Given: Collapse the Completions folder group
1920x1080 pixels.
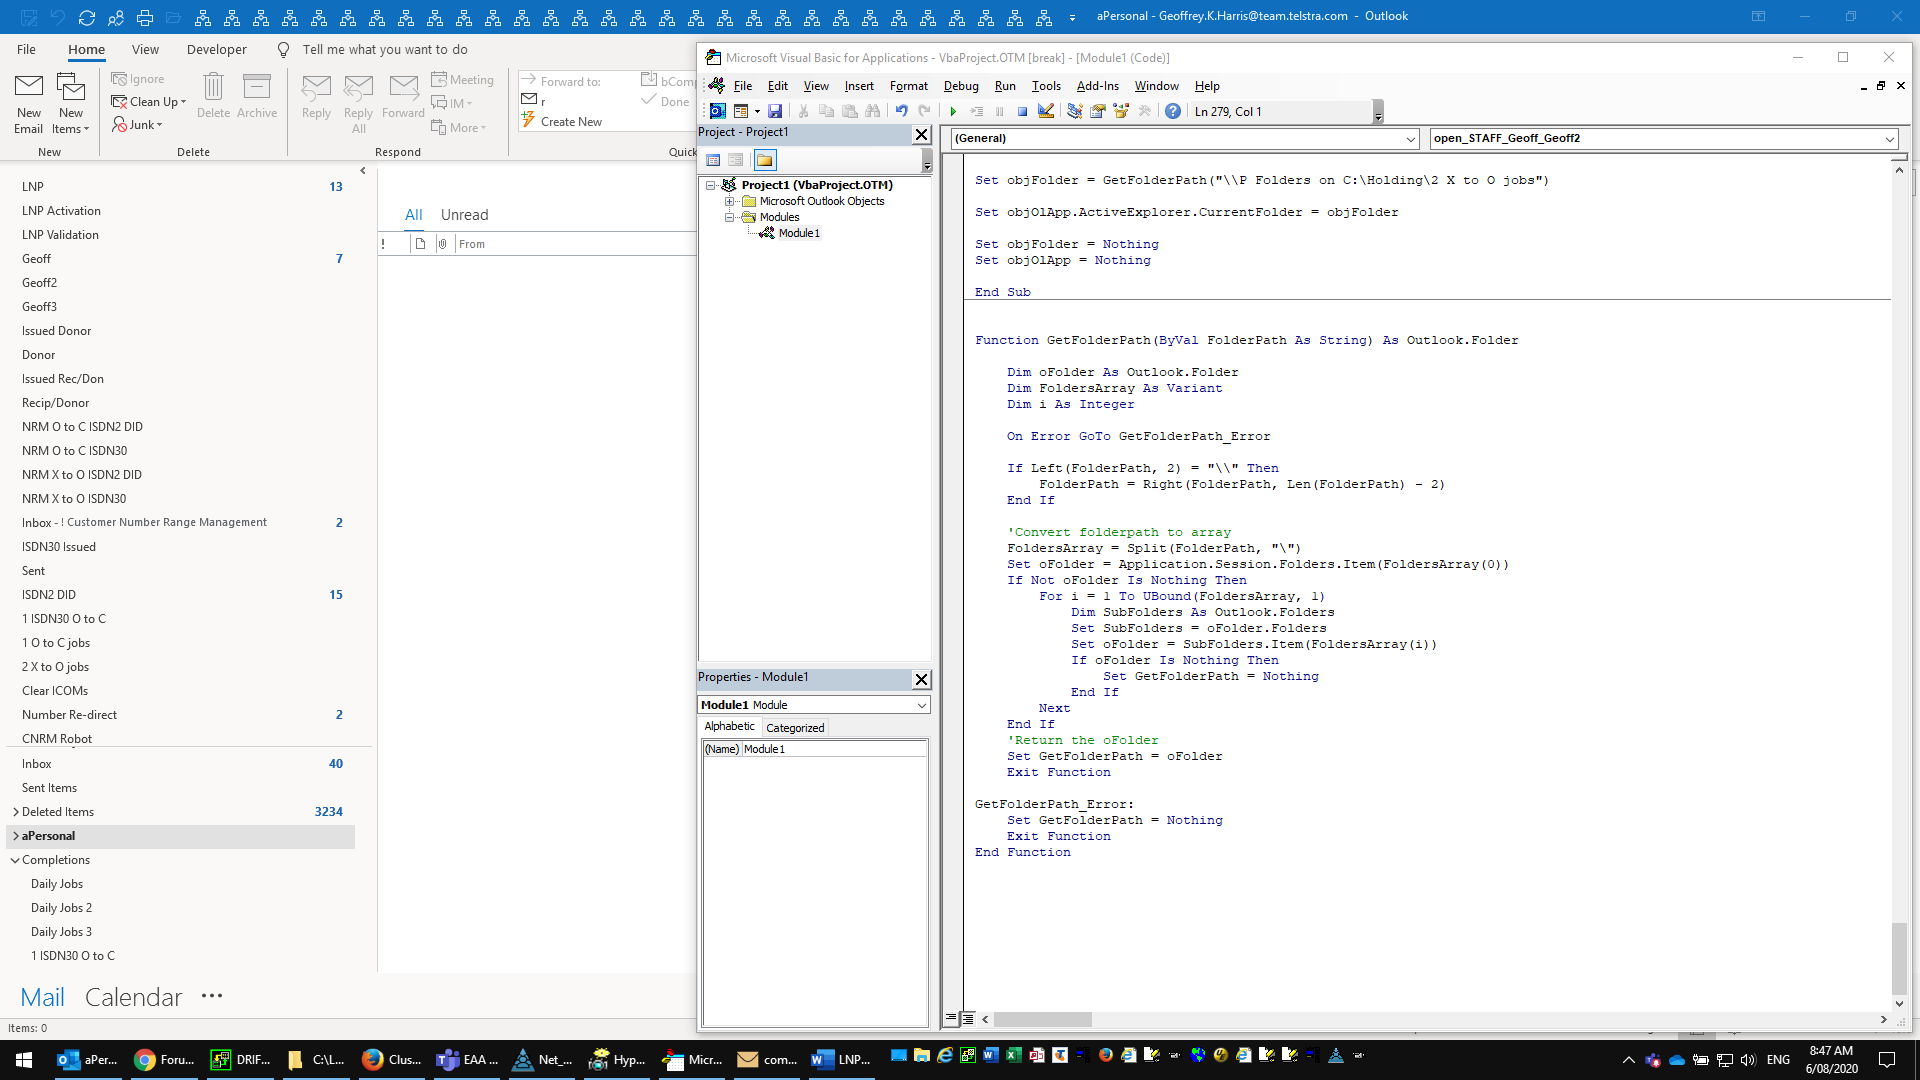Looking at the screenshot, I should tap(15, 860).
